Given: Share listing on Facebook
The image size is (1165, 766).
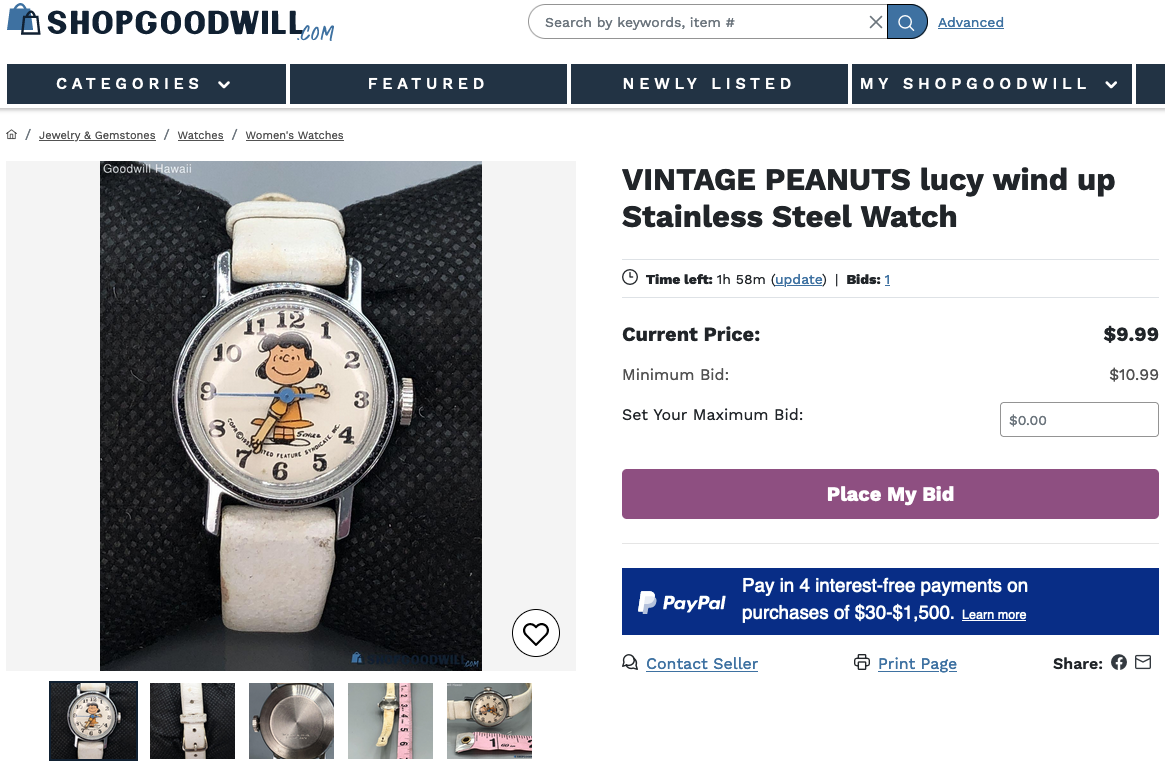Looking at the screenshot, I should click(x=1119, y=663).
